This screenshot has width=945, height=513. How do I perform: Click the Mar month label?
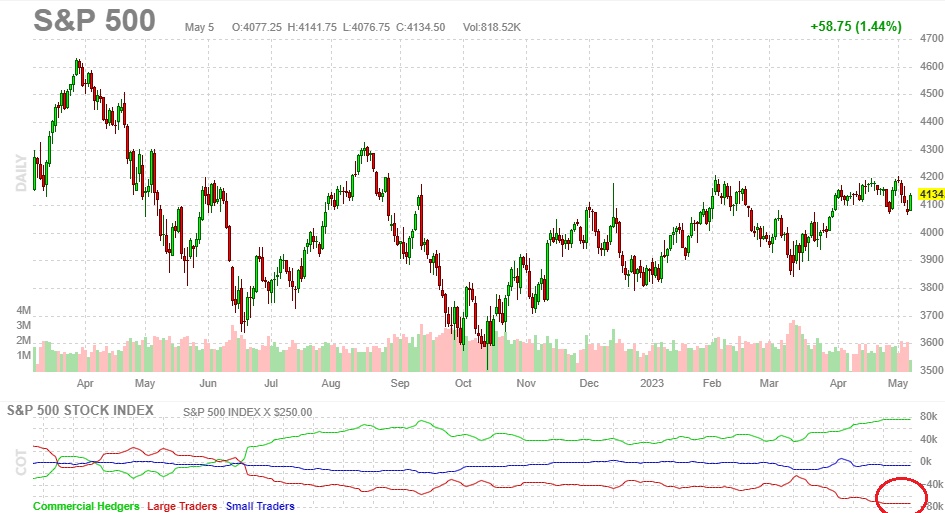769,383
